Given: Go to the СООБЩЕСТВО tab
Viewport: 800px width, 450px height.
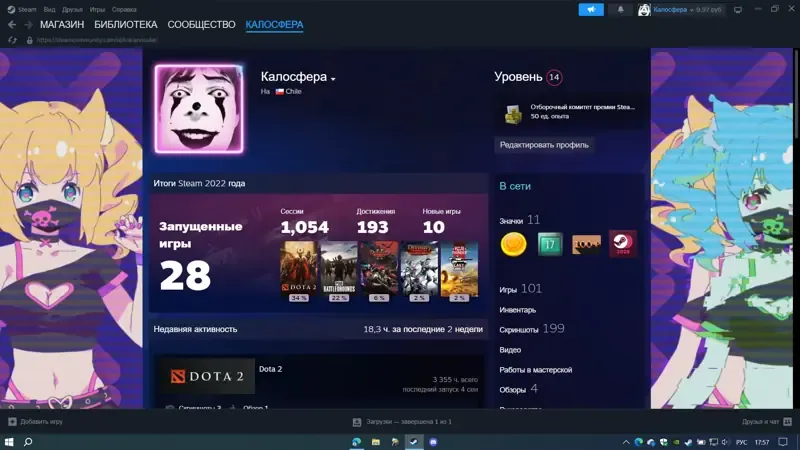Looking at the screenshot, I should [x=202, y=24].
